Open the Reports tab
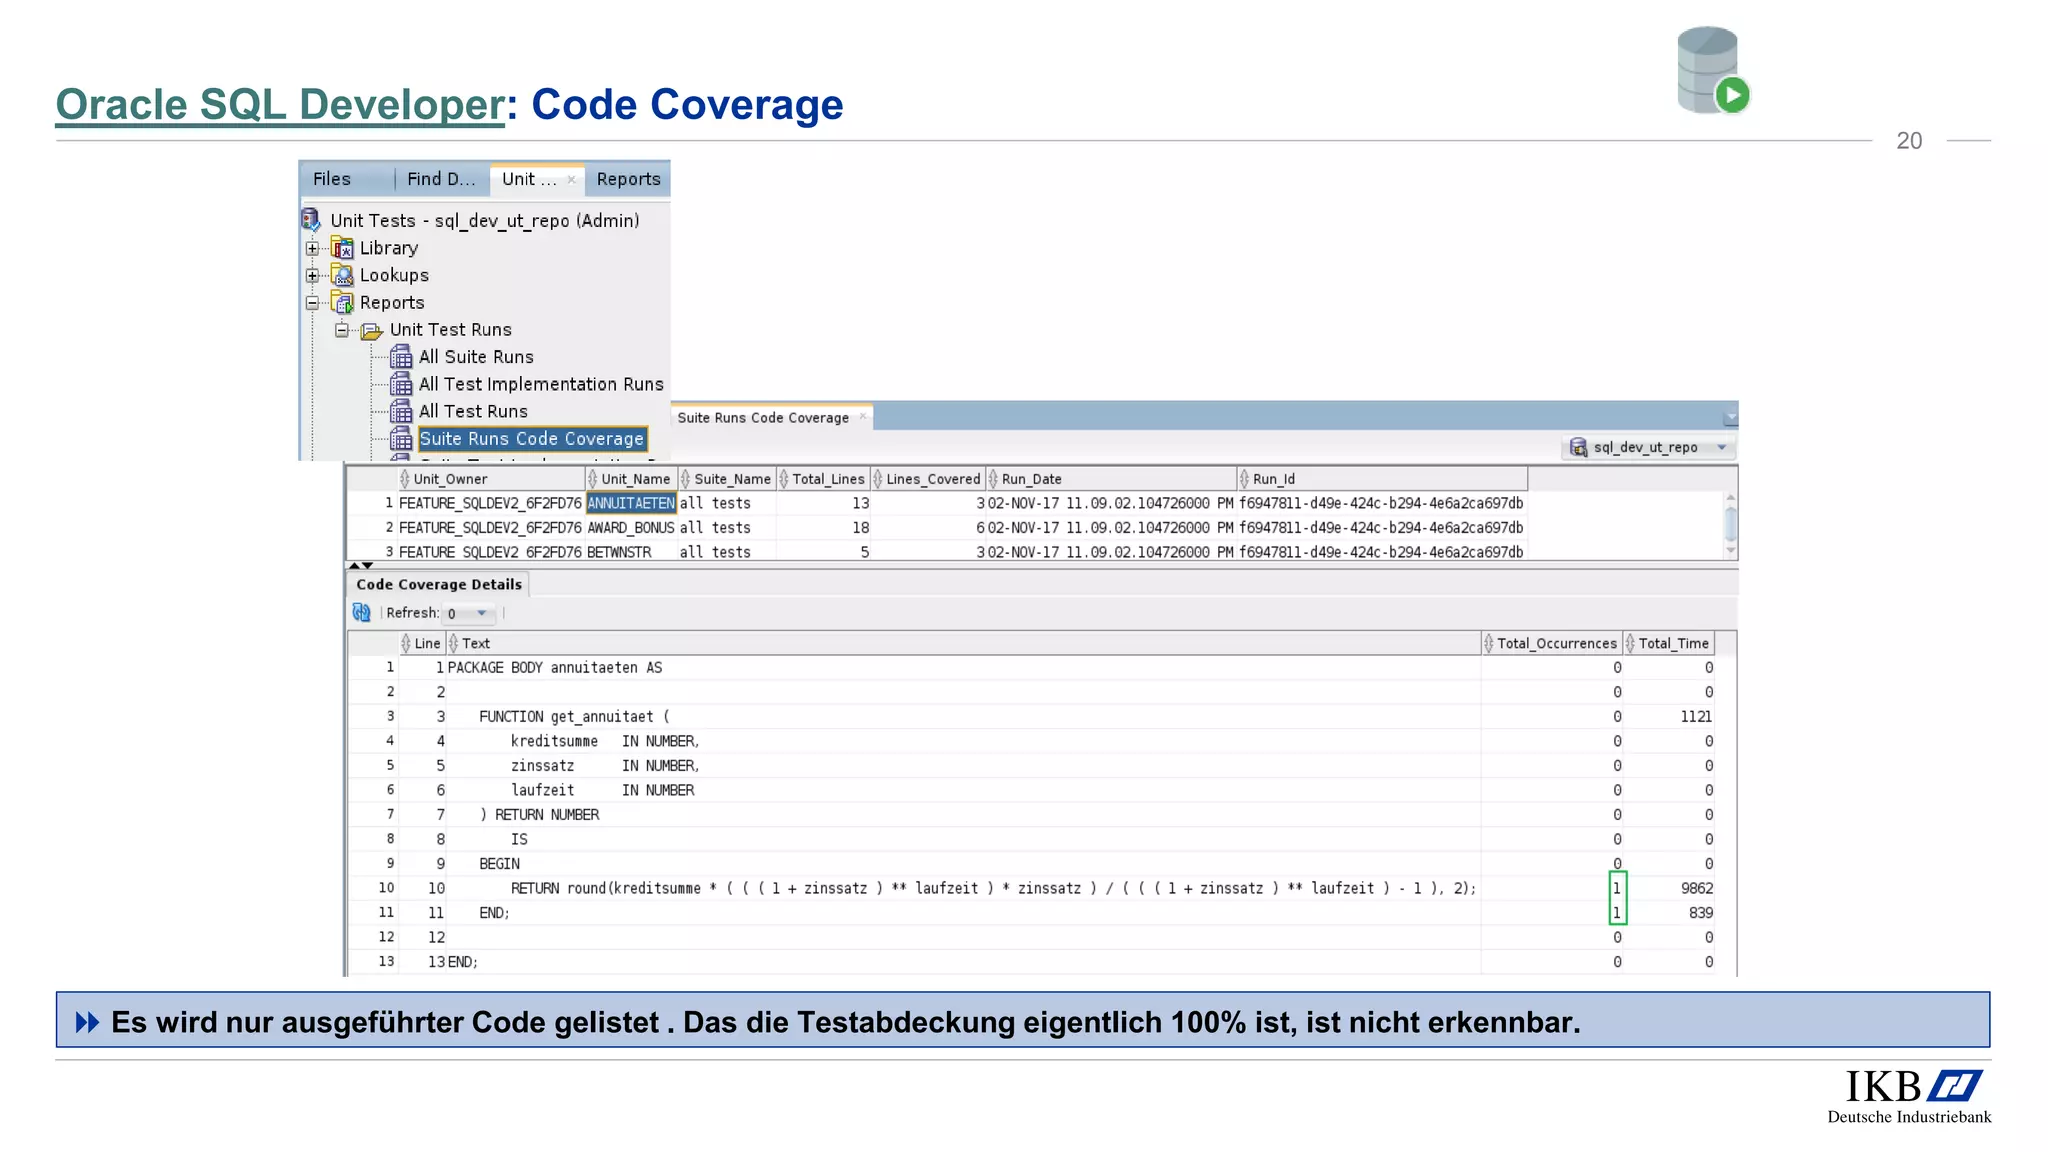The width and height of the screenshot is (2048, 1152). tap(628, 179)
